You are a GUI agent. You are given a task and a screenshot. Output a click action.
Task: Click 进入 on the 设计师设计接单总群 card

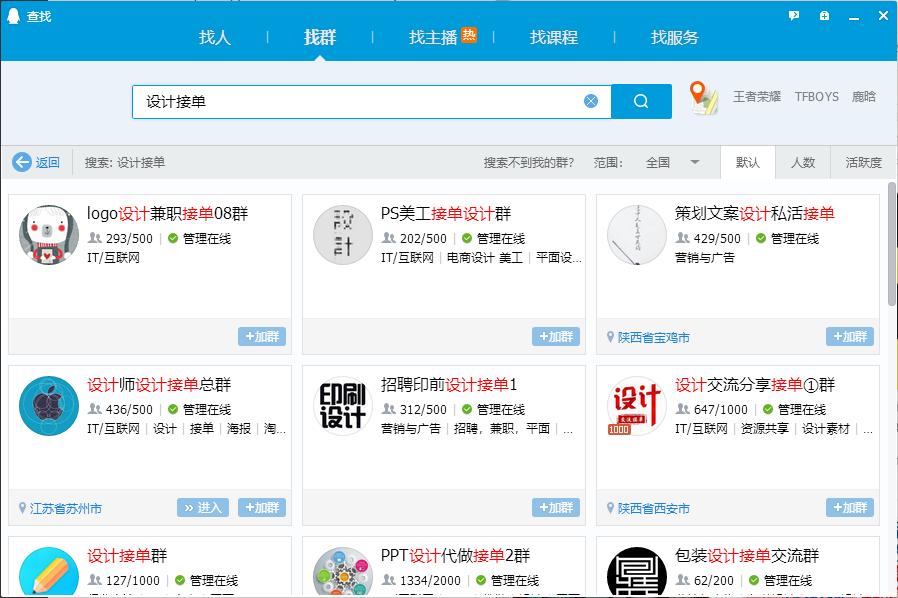(203, 508)
